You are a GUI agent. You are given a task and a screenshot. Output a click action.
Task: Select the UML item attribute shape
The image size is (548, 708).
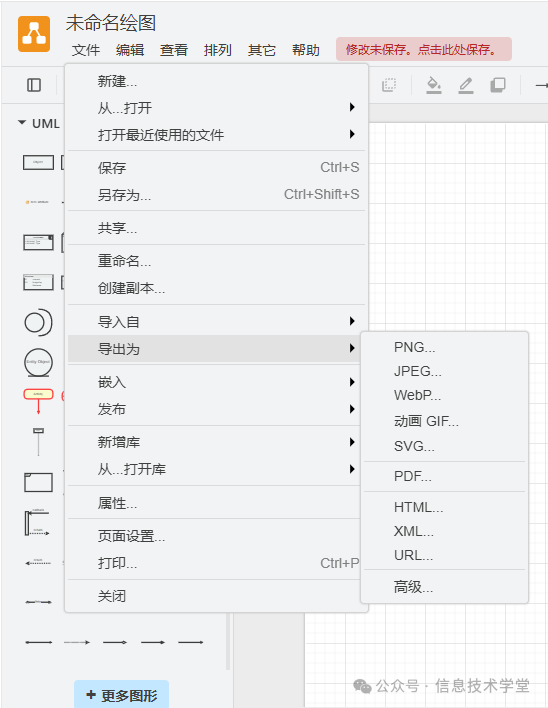(38, 202)
